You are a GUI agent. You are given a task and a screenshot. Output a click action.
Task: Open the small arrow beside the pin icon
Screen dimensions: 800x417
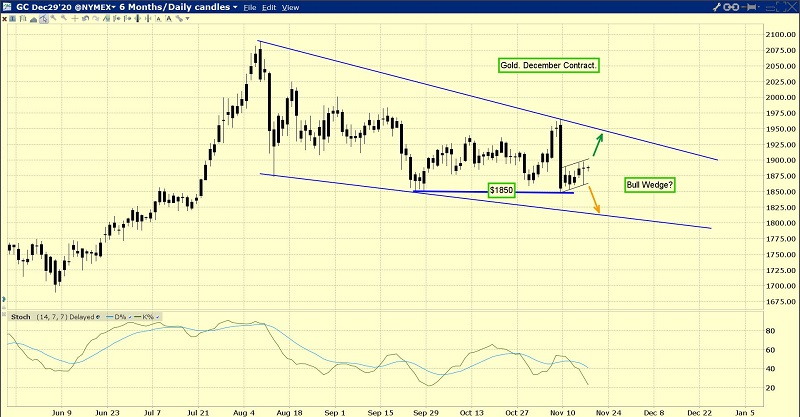coord(759,7)
